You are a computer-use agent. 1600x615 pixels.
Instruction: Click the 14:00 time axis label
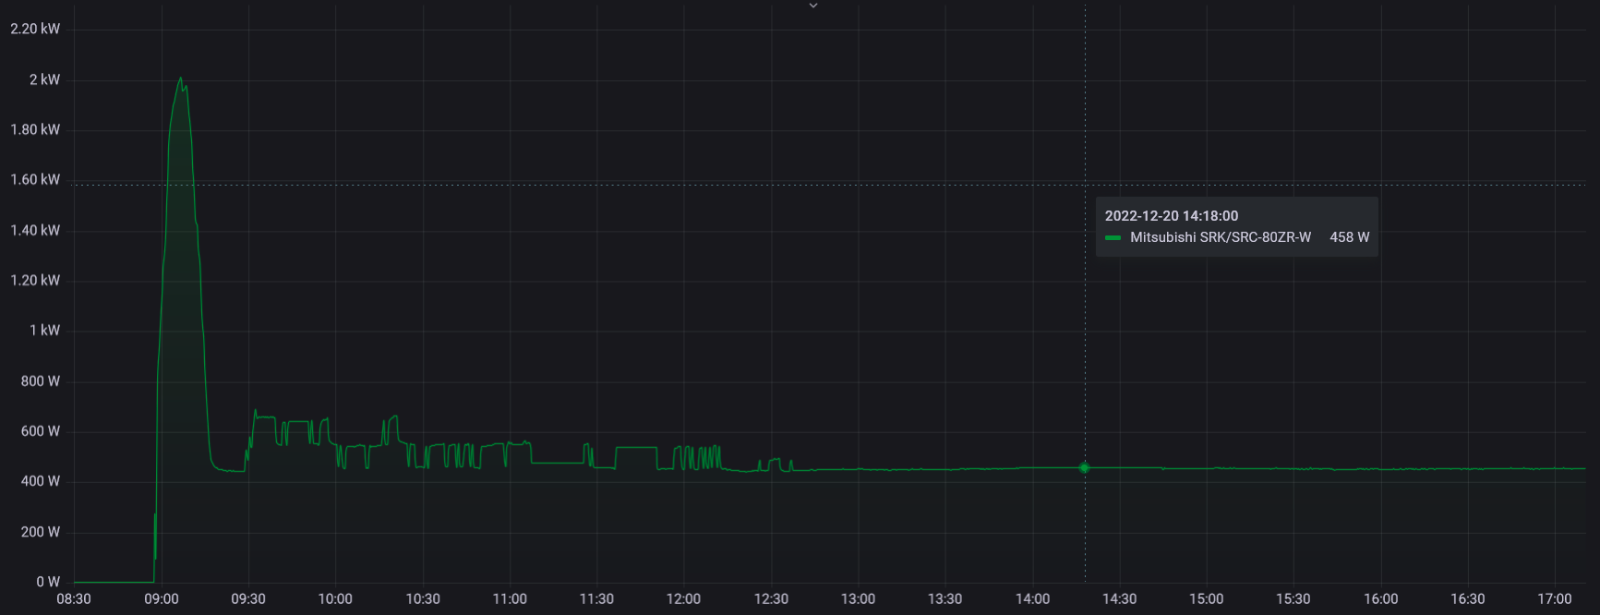pyautogui.click(x=1033, y=599)
